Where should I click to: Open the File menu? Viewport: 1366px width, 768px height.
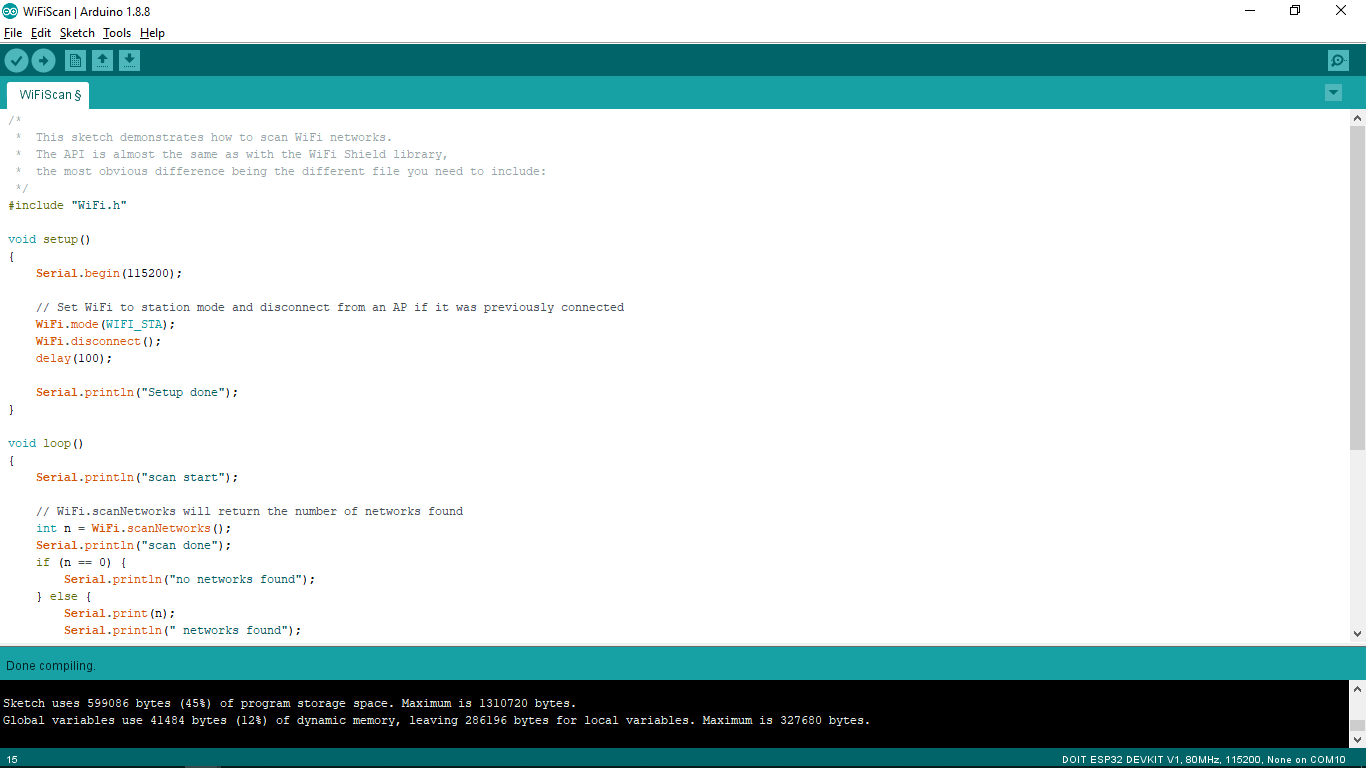tap(13, 33)
